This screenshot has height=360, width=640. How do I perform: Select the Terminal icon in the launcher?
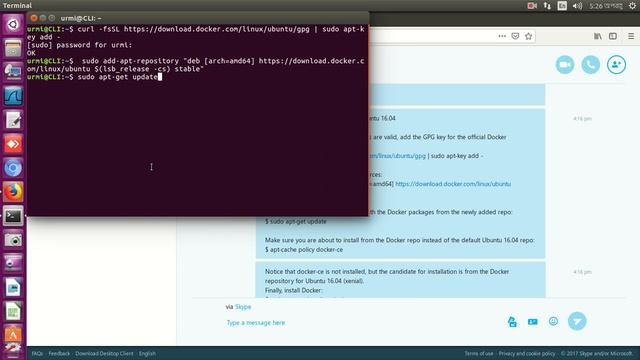[13, 216]
